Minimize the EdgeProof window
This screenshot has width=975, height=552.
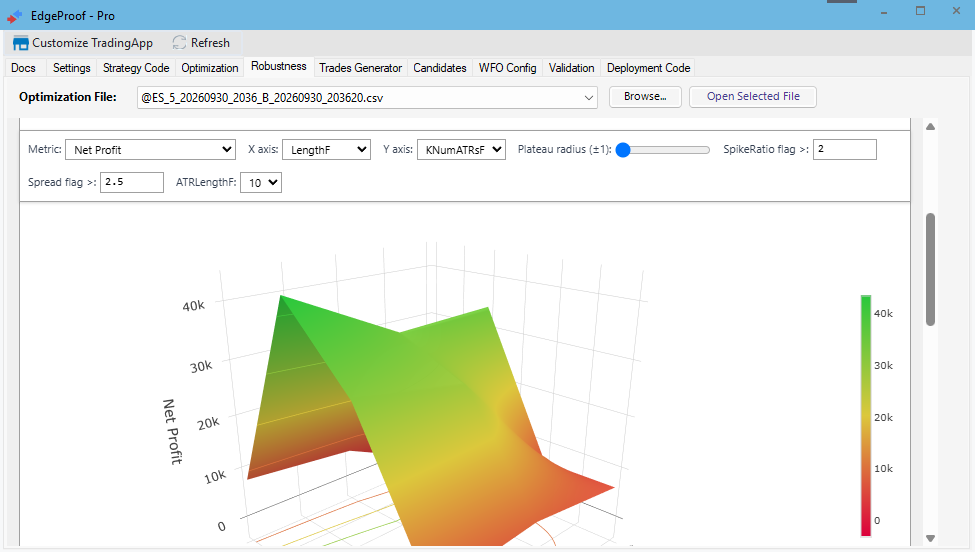click(884, 12)
